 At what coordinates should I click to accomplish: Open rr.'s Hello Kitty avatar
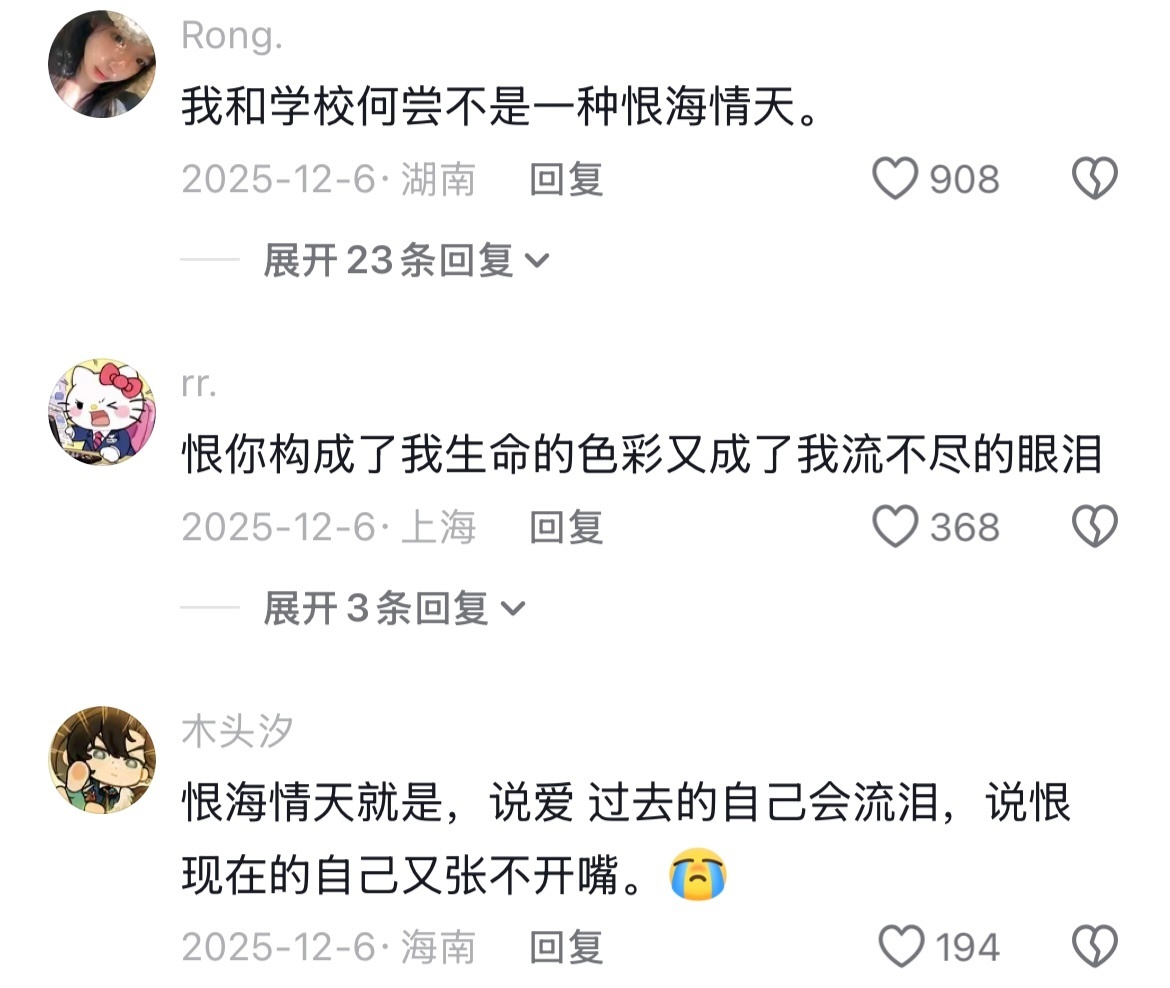click(102, 412)
